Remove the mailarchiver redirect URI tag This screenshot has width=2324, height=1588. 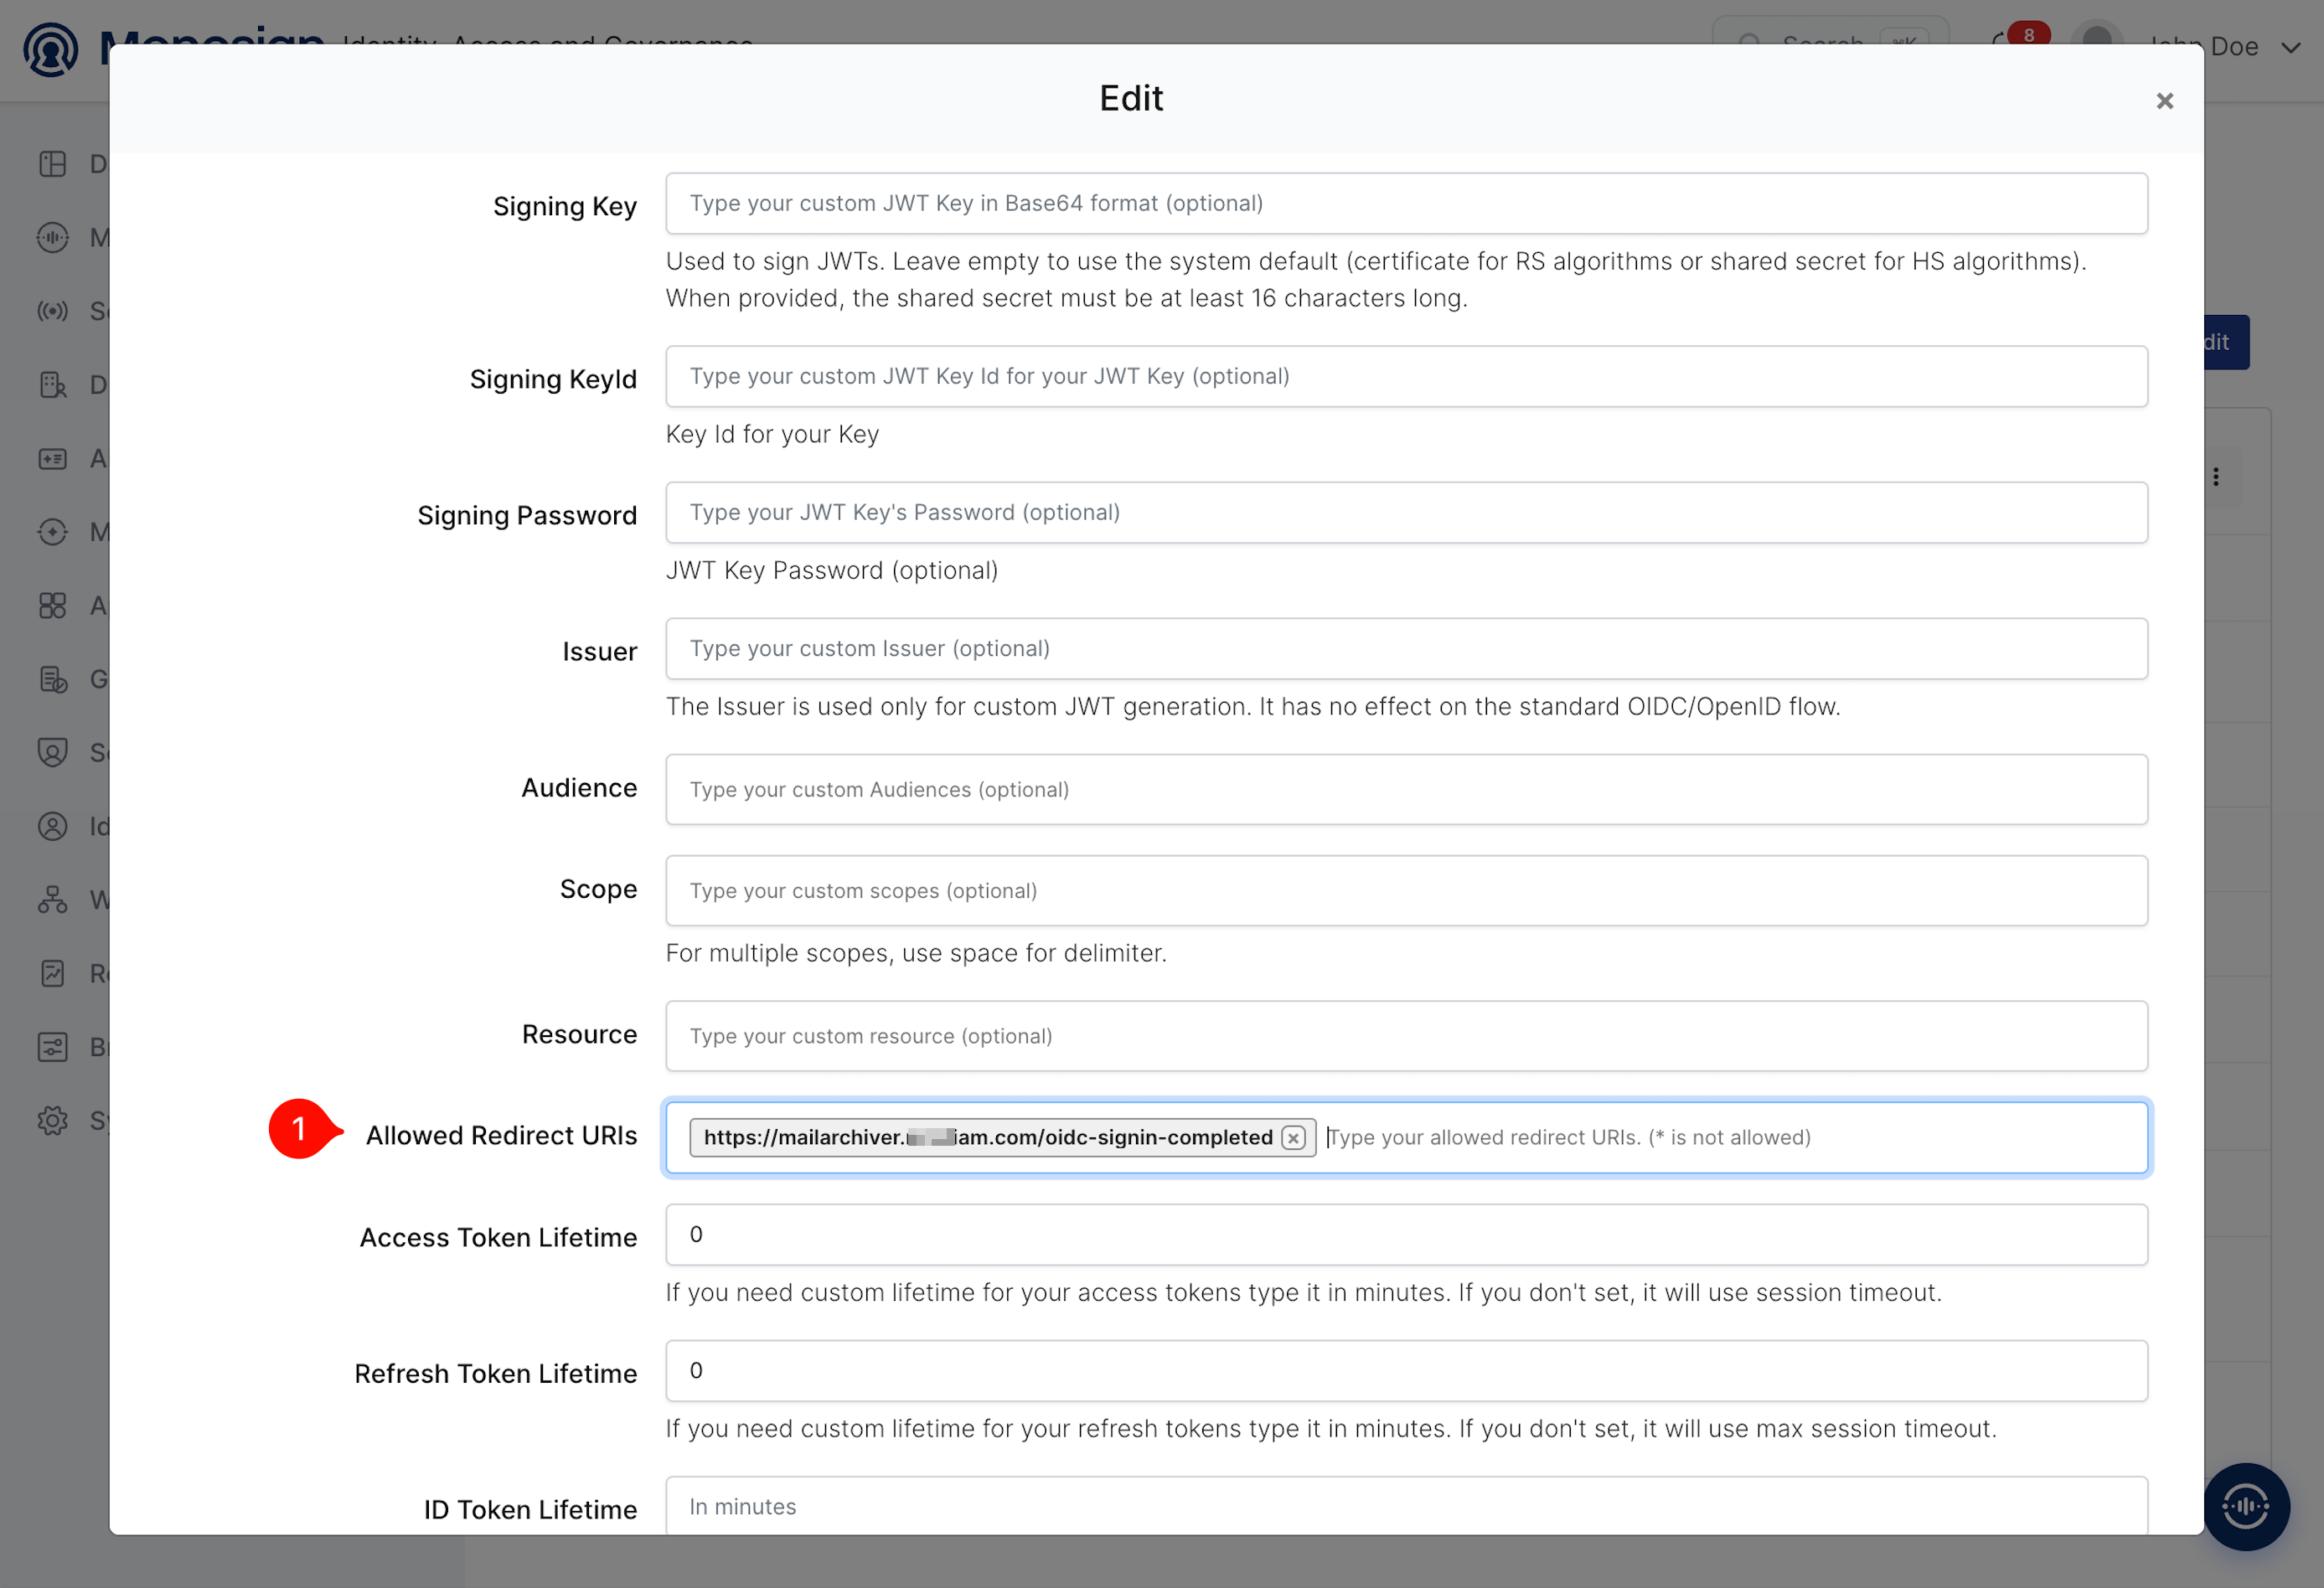1293,1138
